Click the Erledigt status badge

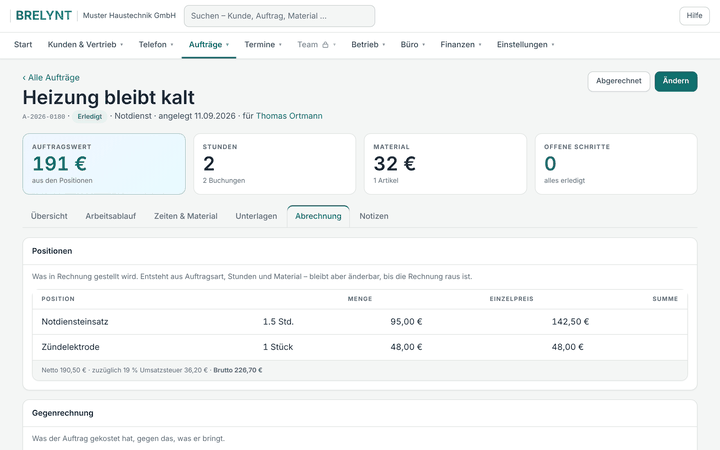(90, 117)
